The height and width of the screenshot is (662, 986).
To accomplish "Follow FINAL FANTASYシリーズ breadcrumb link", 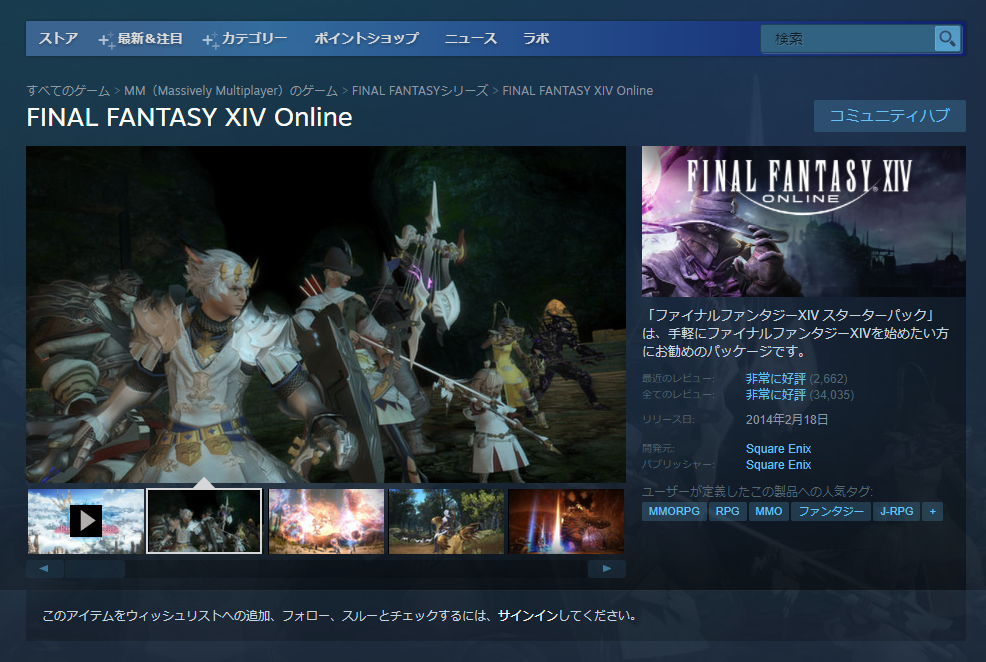I will (420, 91).
